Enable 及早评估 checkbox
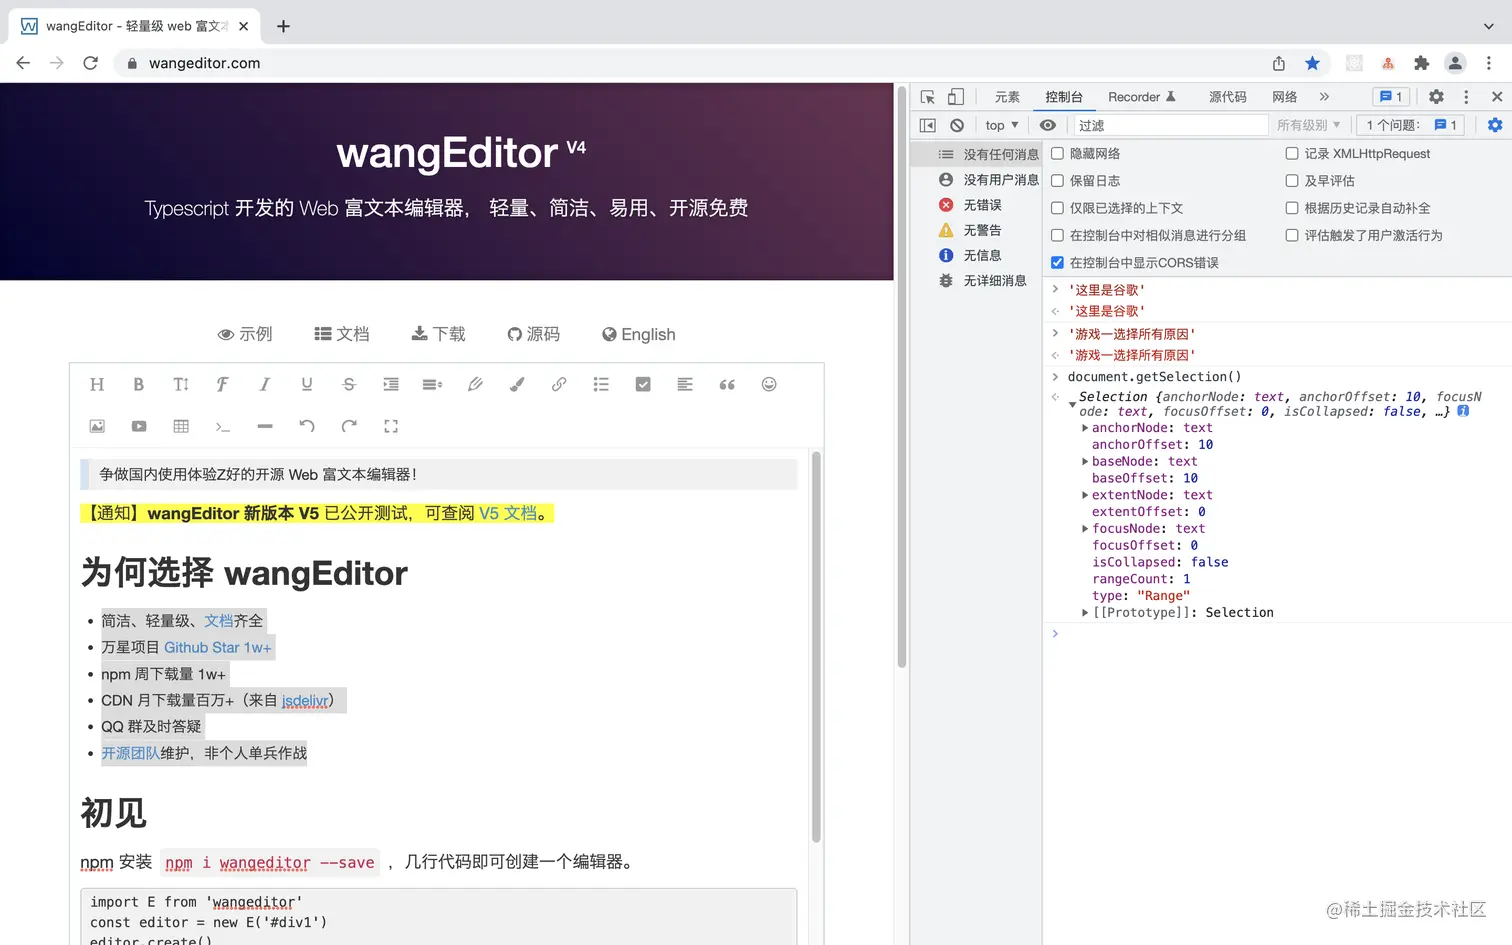Viewport: 1512px width, 945px height. pos(1292,181)
